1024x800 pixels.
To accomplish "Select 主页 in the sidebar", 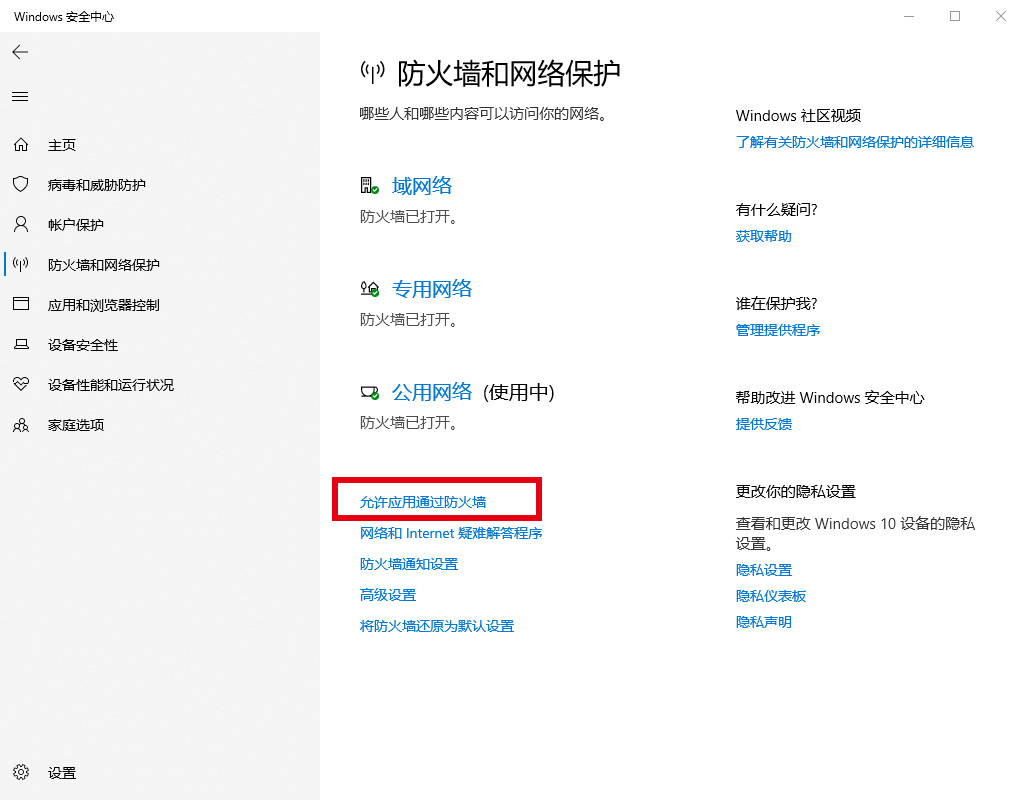I will coord(61,145).
